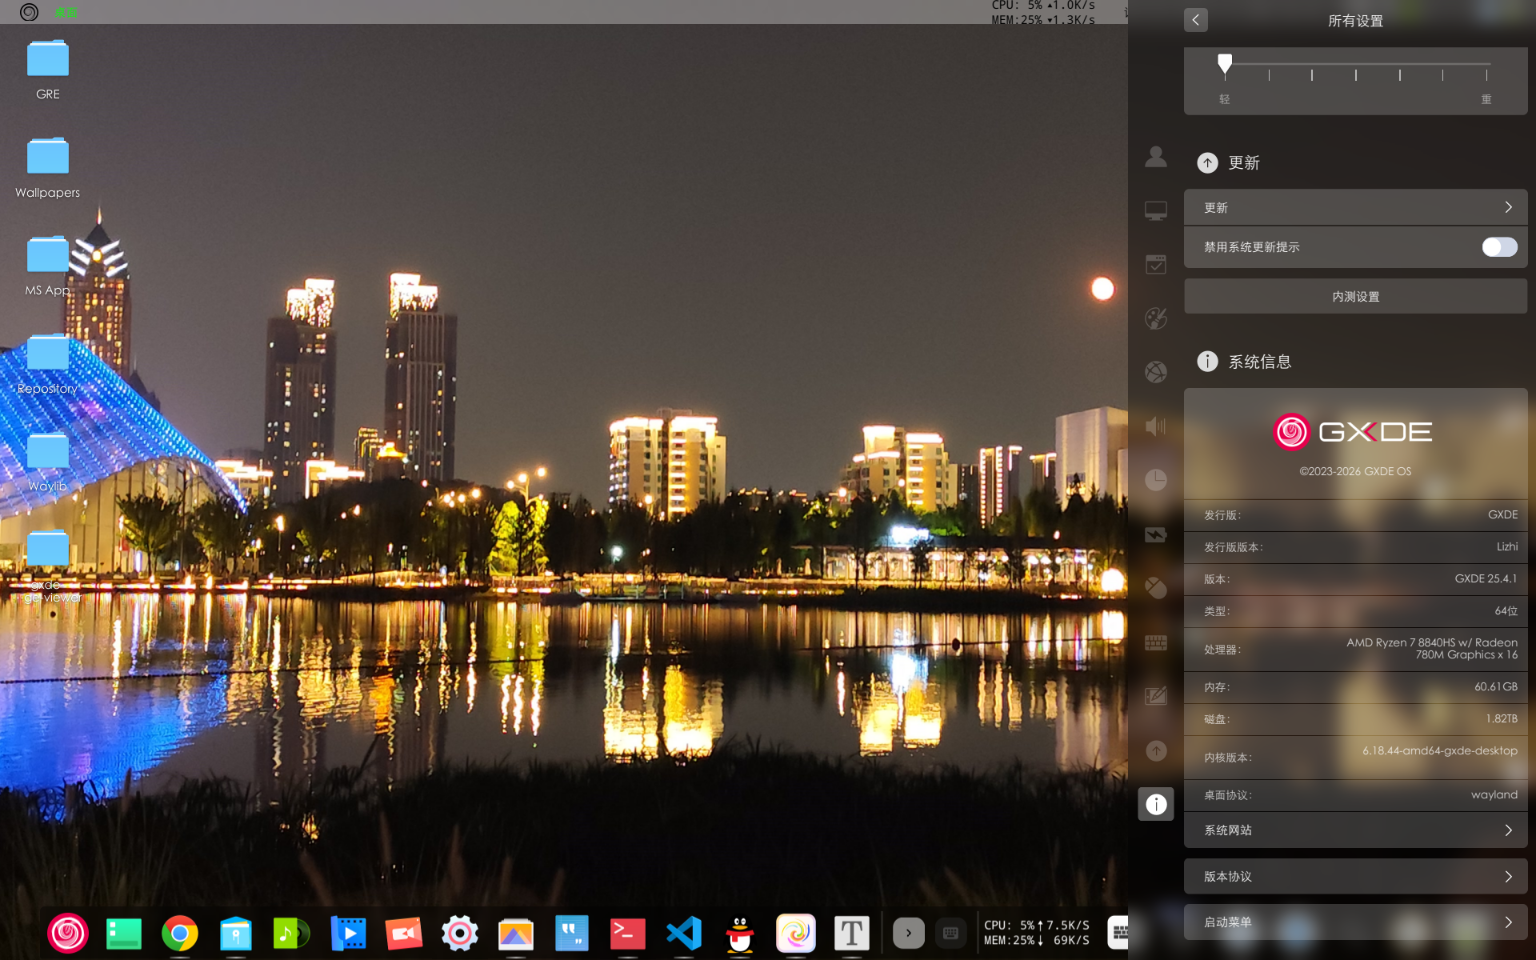Expand dock tray arrow button
1536x960 pixels.
click(x=908, y=933)
